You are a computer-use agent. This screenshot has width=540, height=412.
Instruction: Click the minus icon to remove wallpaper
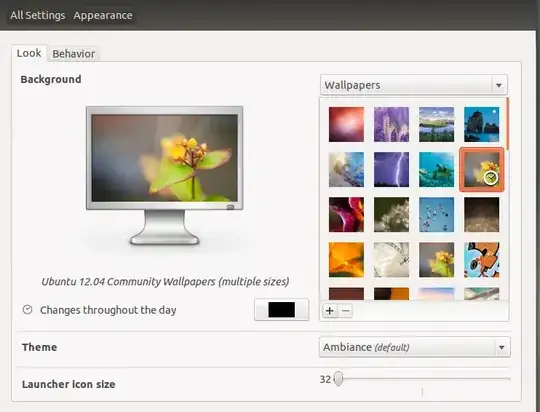[346, 311]
